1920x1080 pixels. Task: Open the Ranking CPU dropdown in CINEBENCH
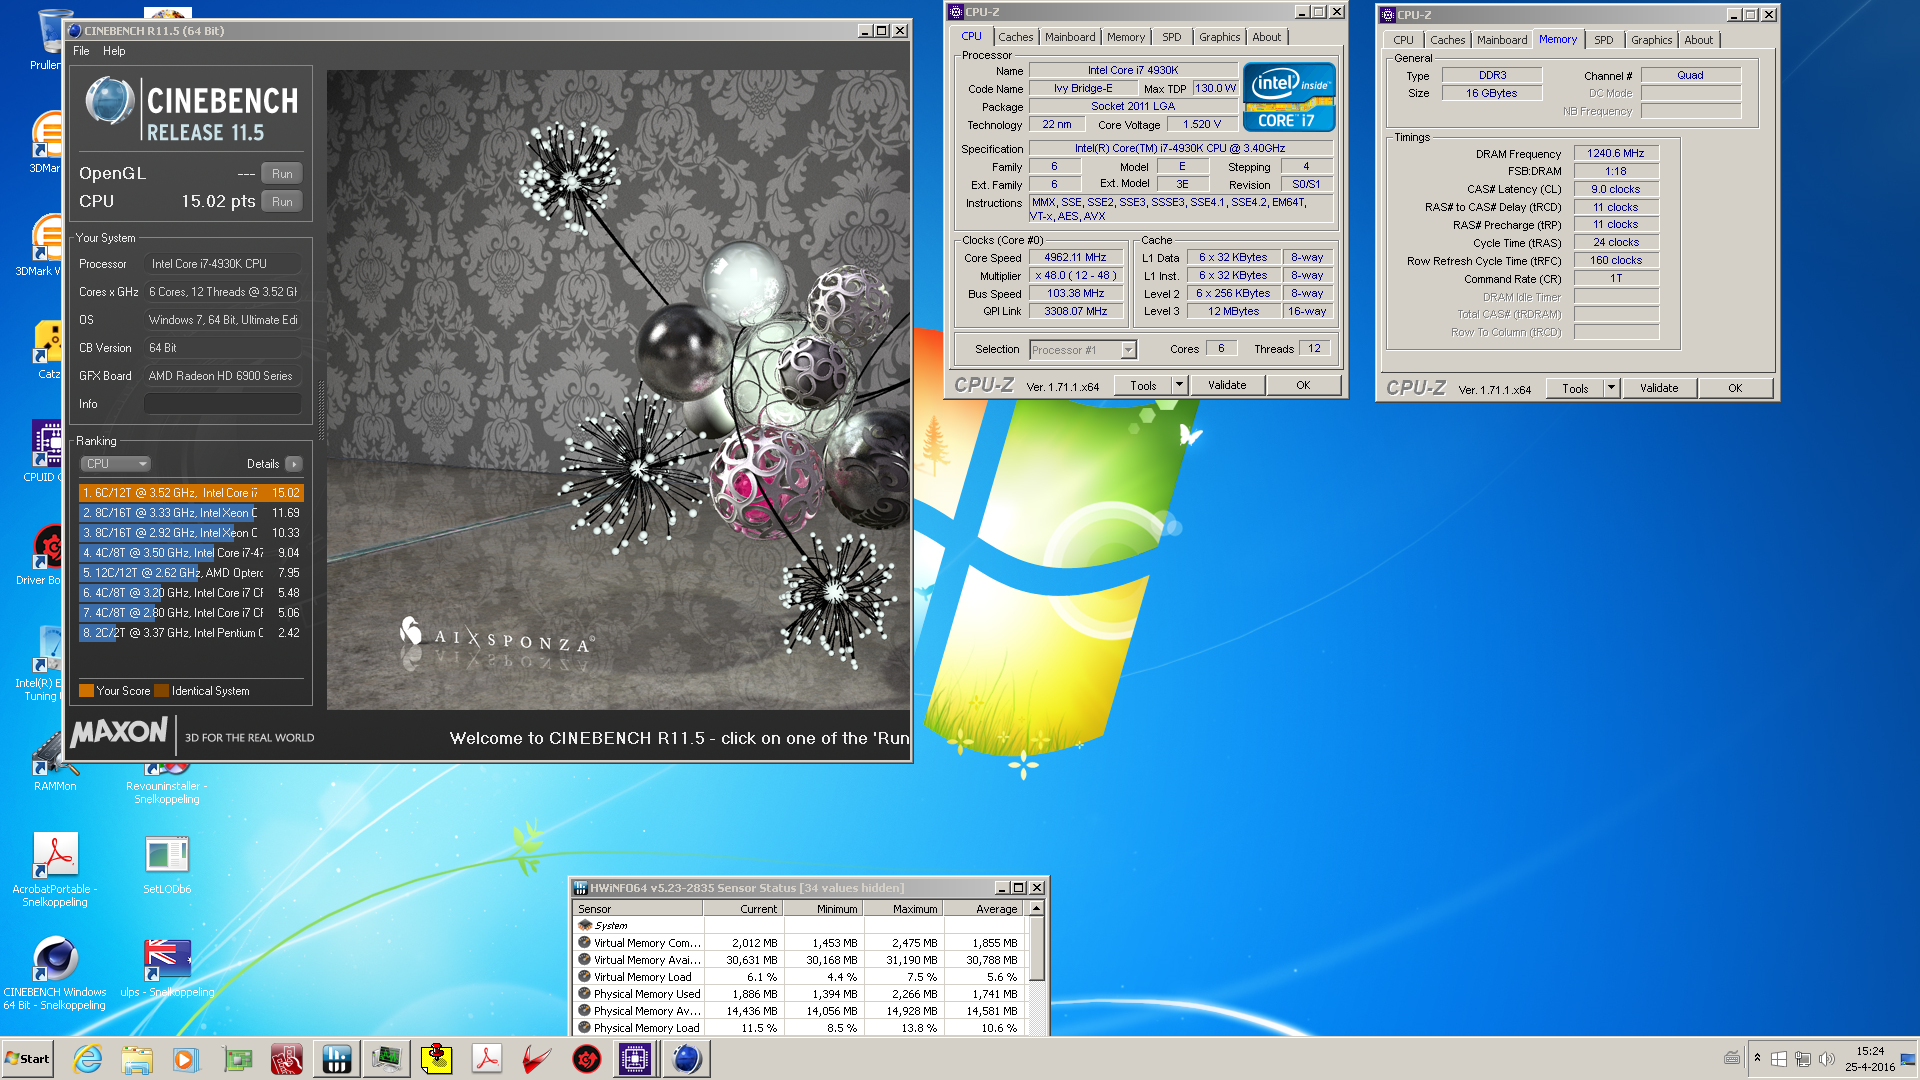(116, 464)
